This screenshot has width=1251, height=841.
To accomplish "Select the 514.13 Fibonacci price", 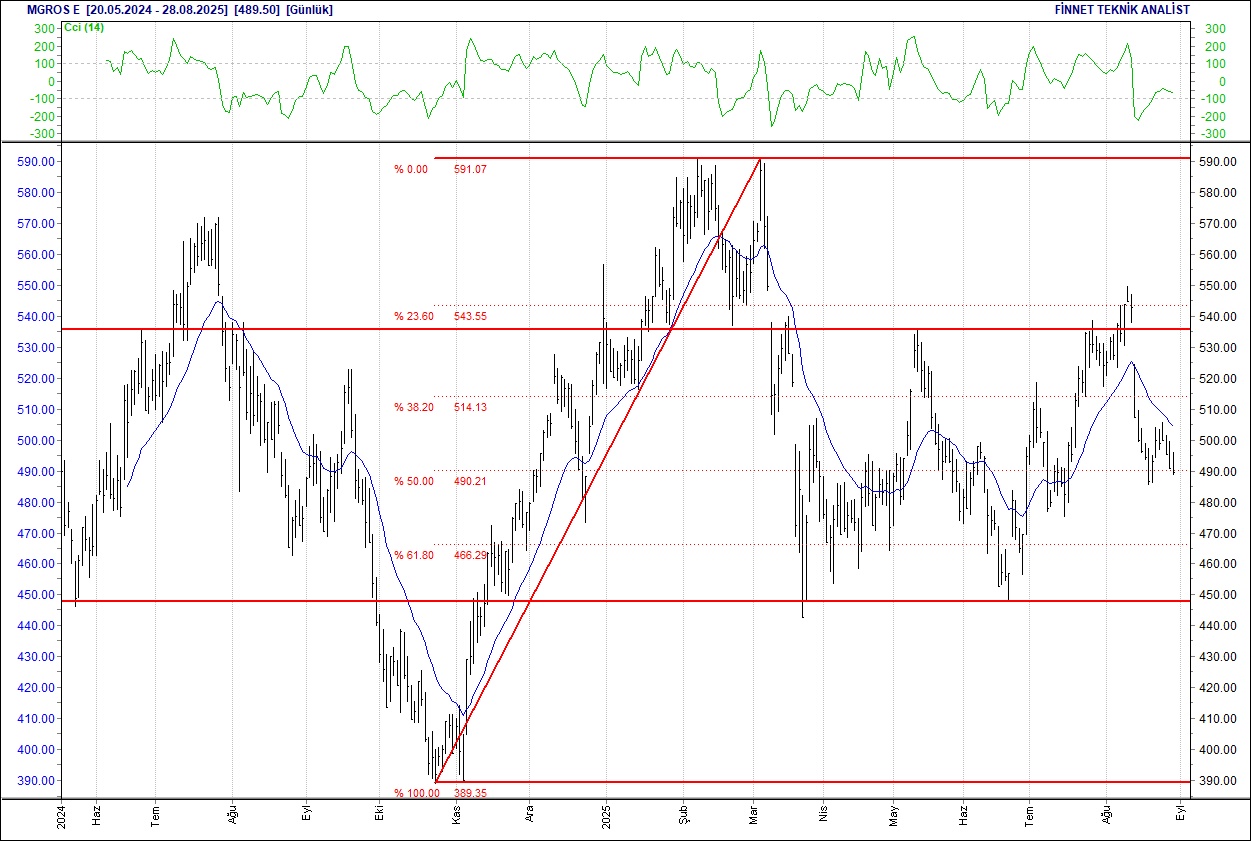I will point(471,407).
